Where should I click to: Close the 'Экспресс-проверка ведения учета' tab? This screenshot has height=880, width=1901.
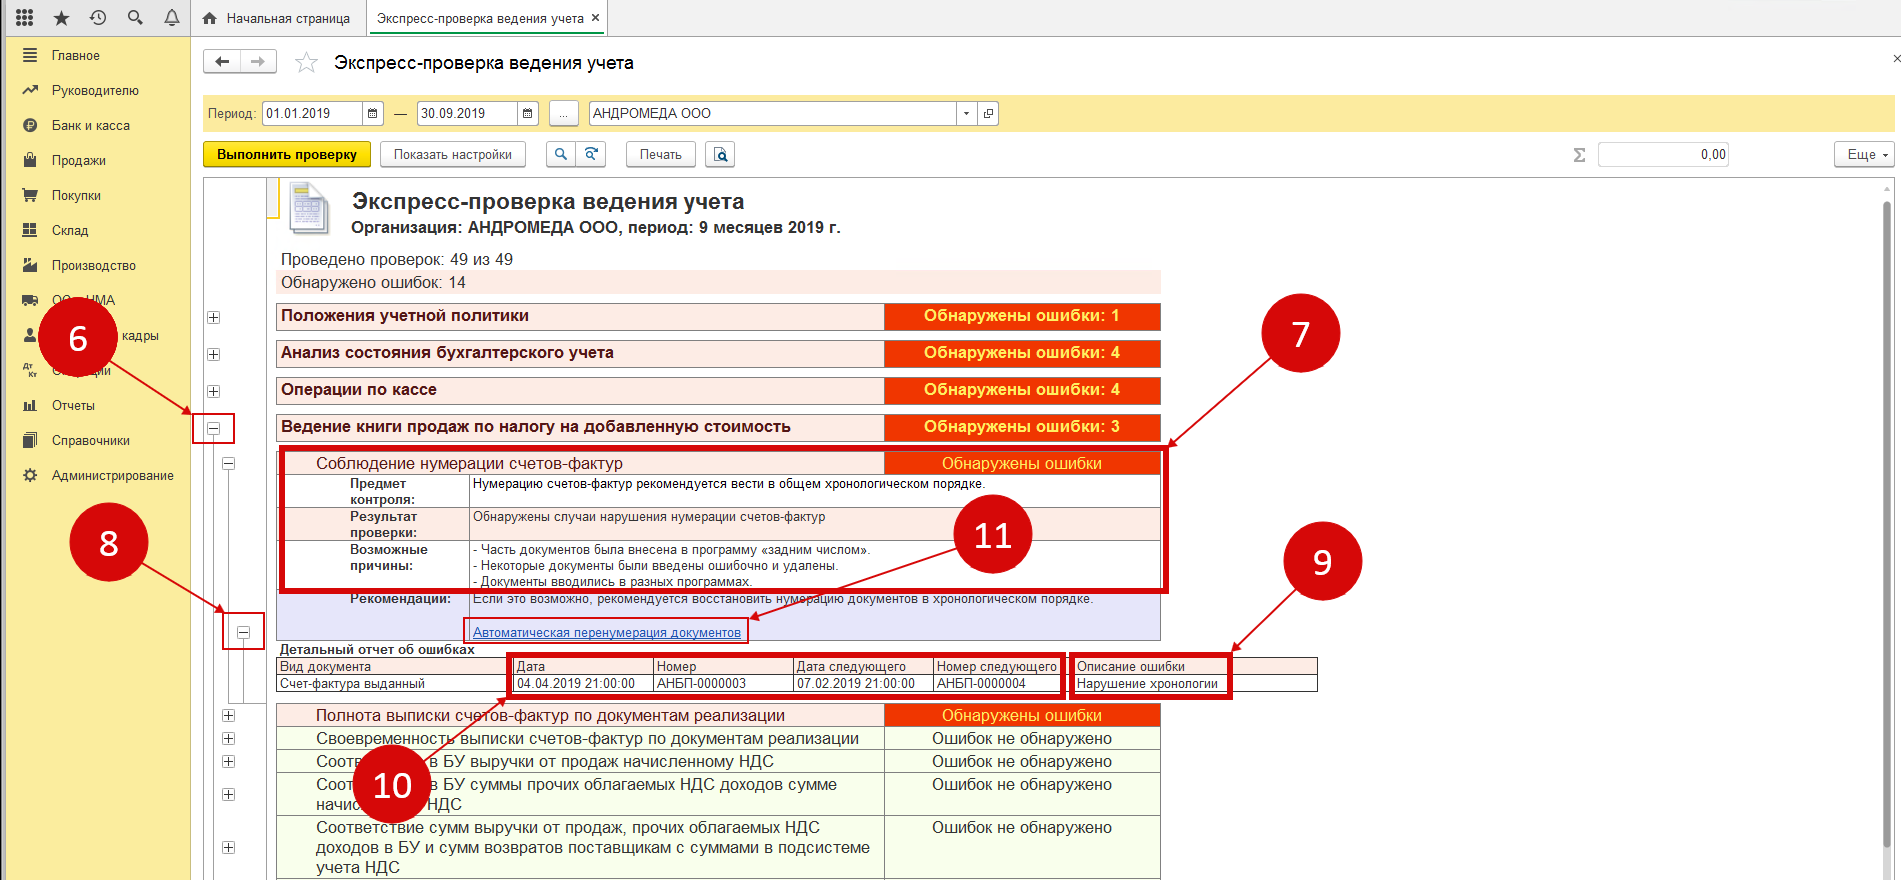[596, 18]
